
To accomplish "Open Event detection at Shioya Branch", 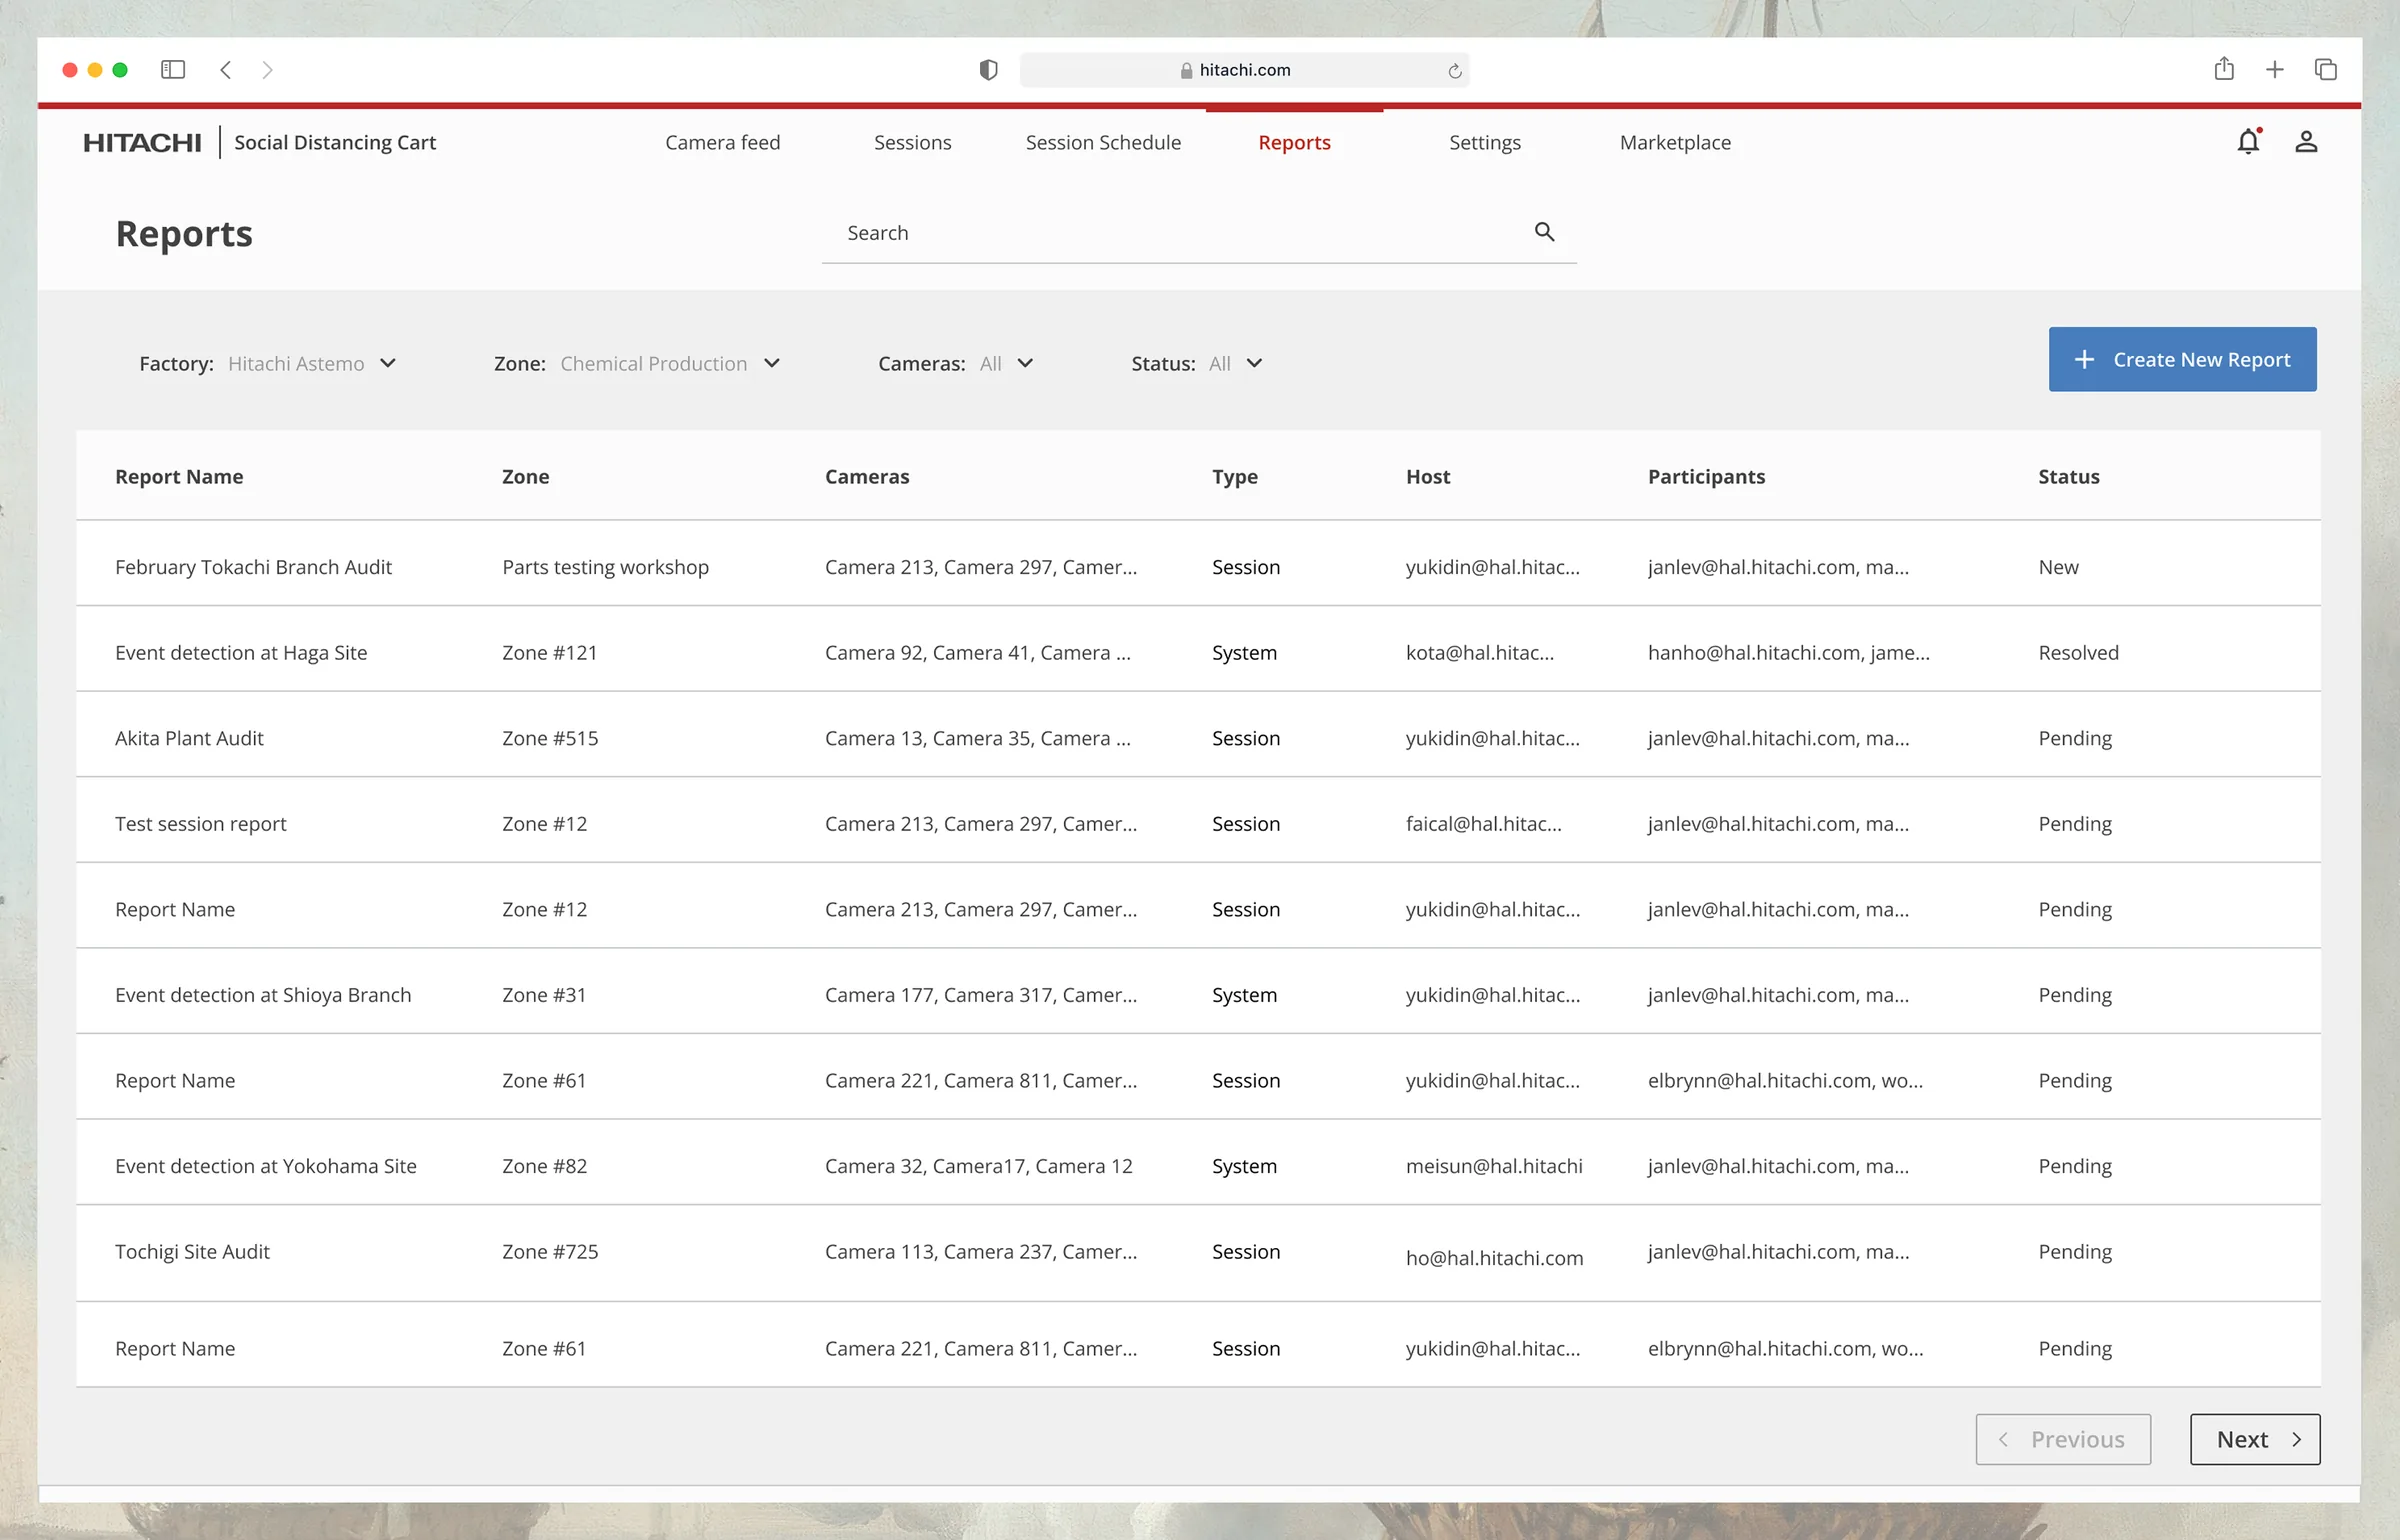I will 263,995.
